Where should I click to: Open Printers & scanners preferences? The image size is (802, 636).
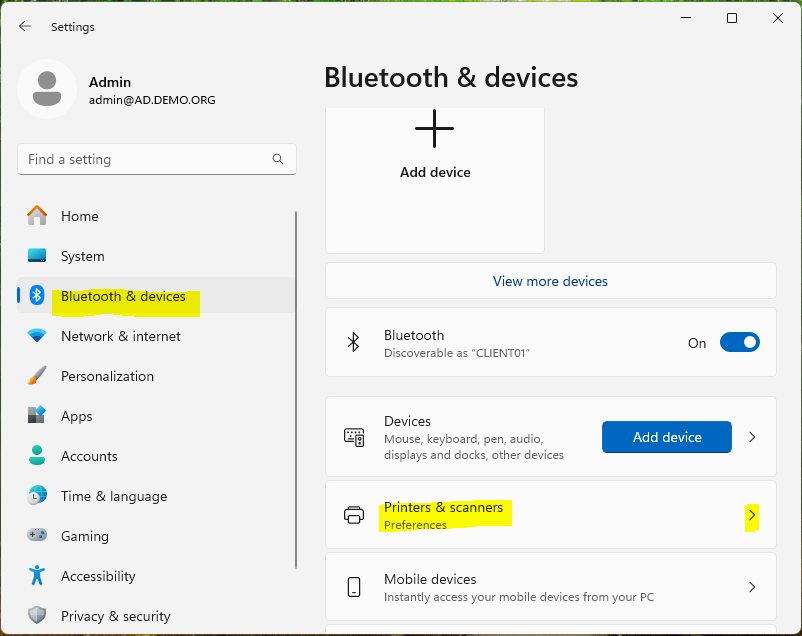(551, 515)
